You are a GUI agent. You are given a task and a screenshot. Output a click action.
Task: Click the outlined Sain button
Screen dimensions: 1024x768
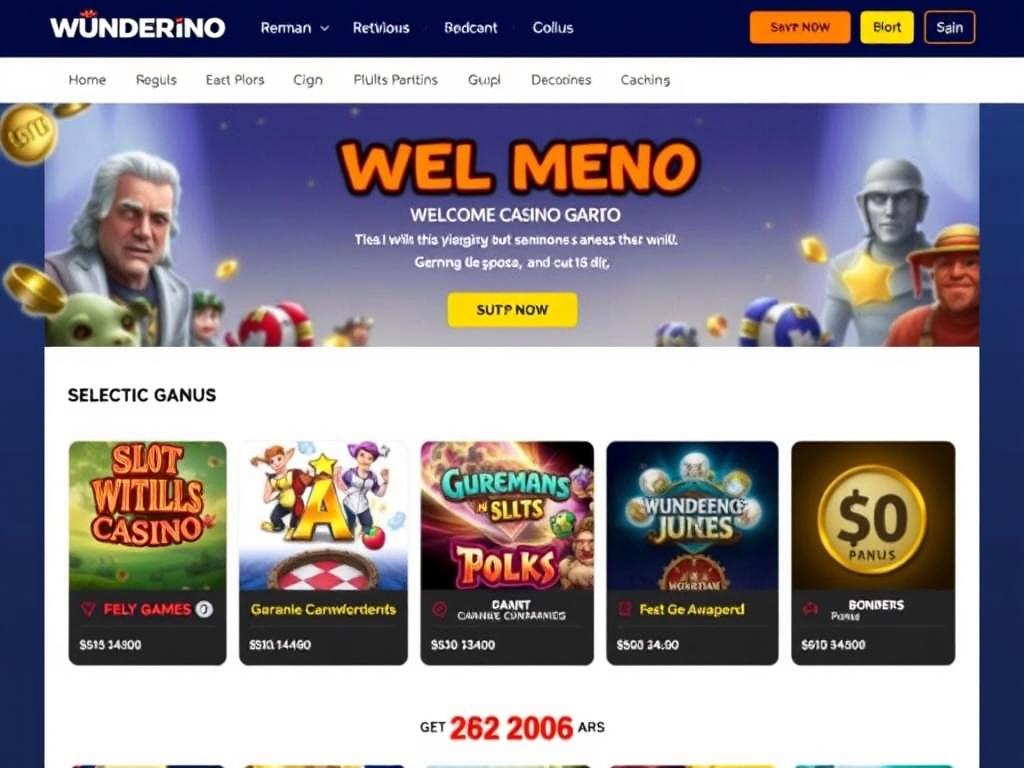[x=950, y=27]
